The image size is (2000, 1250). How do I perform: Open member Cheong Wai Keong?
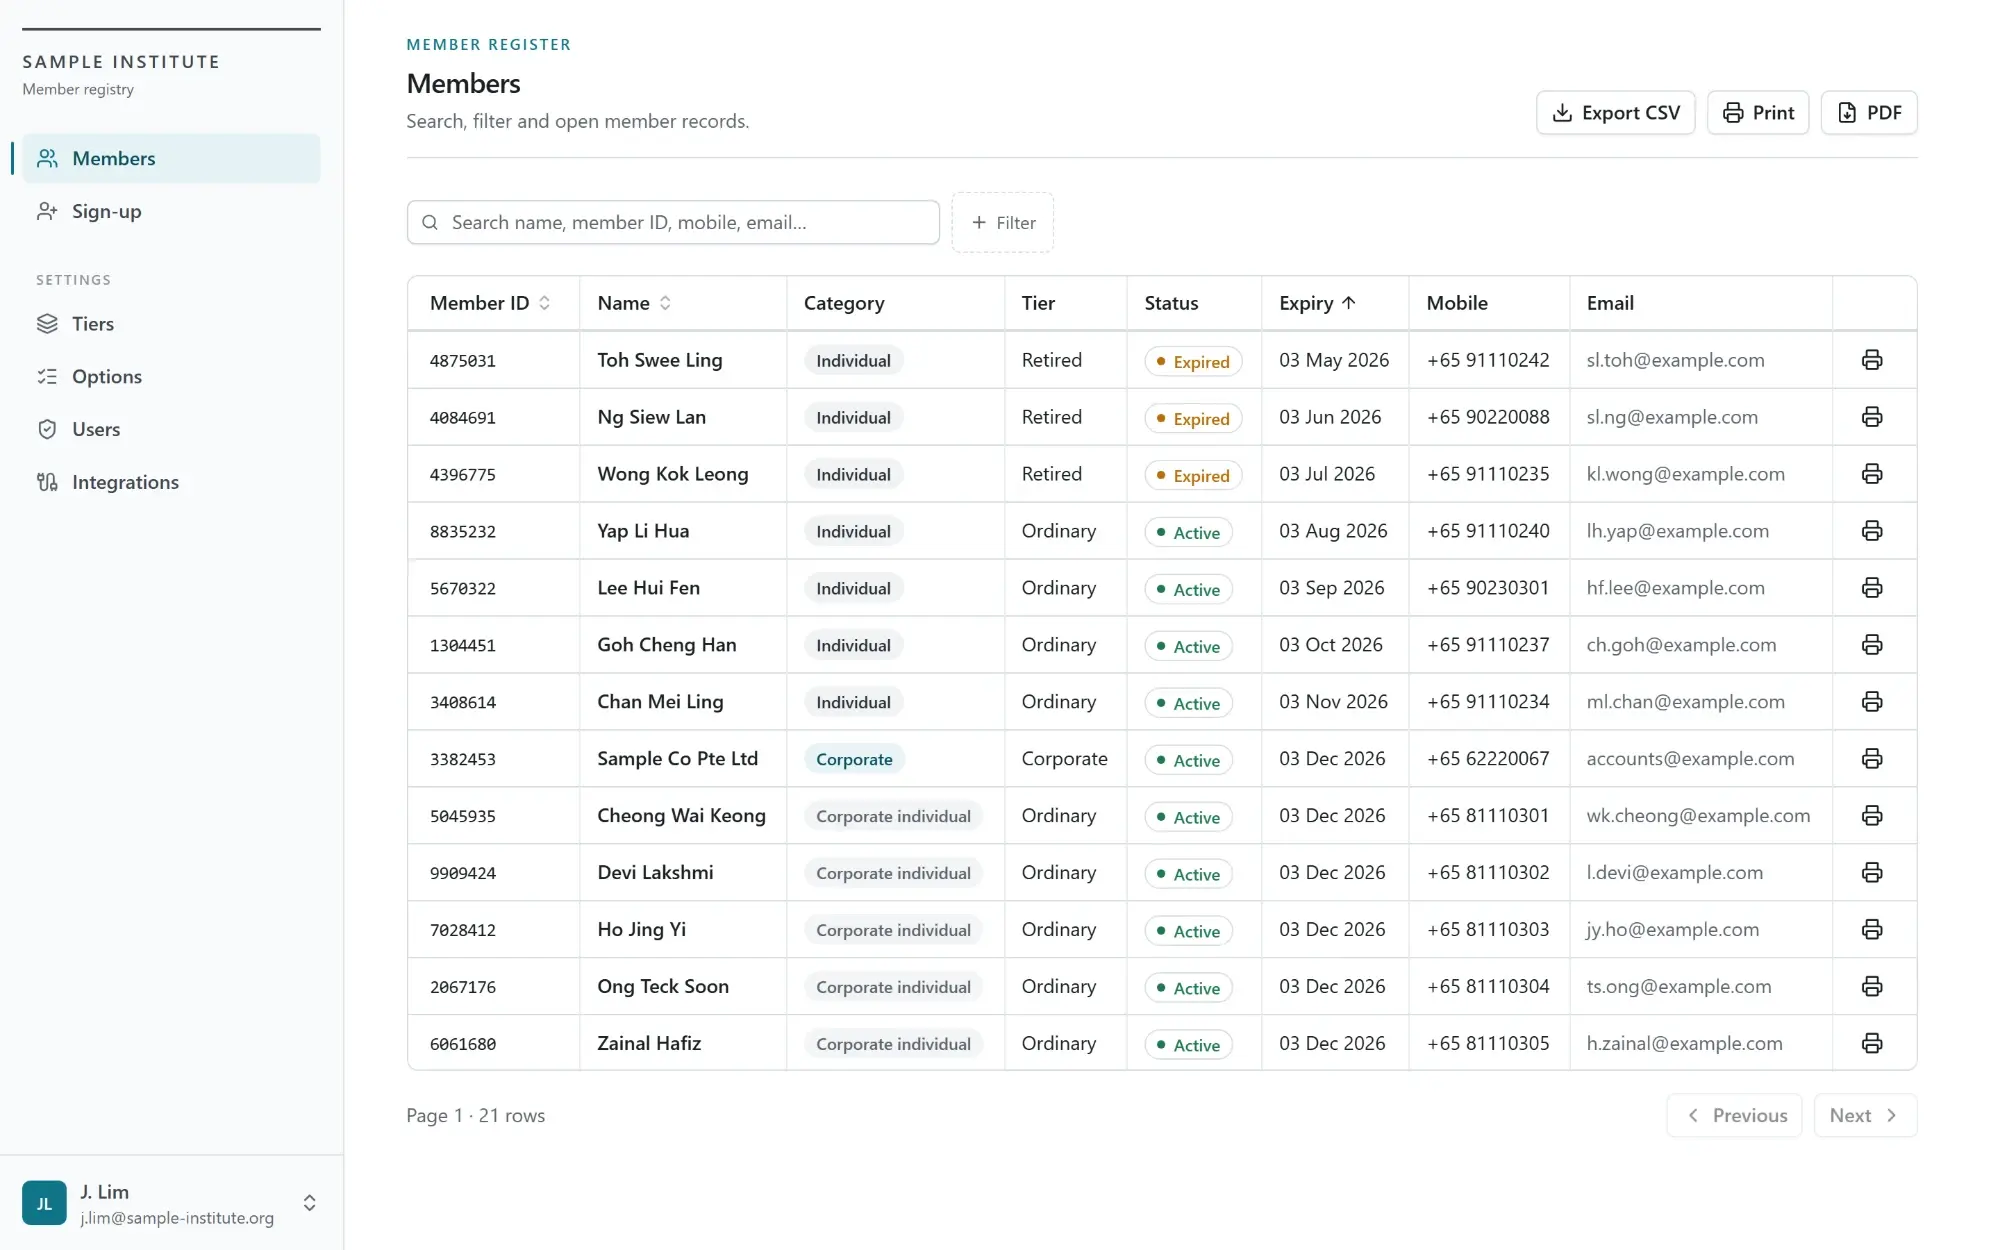click(681, 816)
